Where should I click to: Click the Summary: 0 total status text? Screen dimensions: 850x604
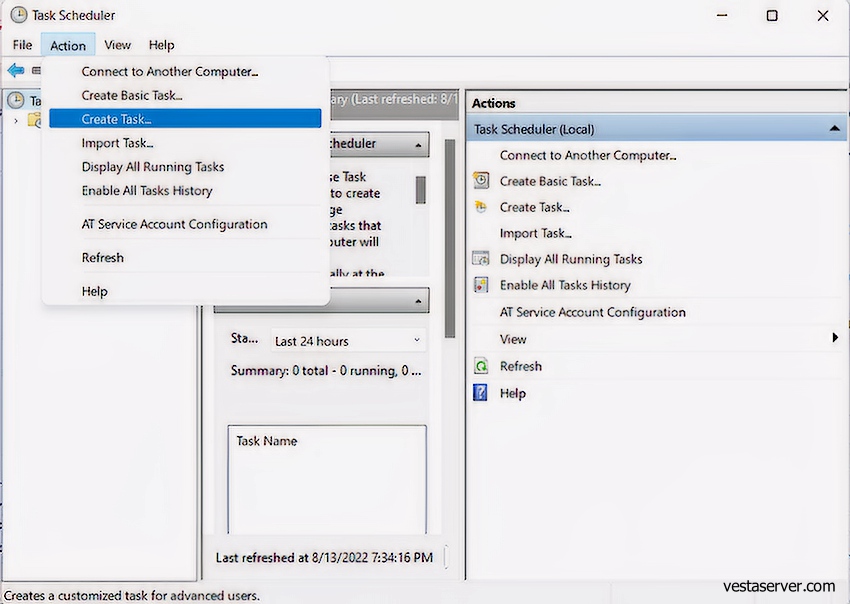click(326, 371)
